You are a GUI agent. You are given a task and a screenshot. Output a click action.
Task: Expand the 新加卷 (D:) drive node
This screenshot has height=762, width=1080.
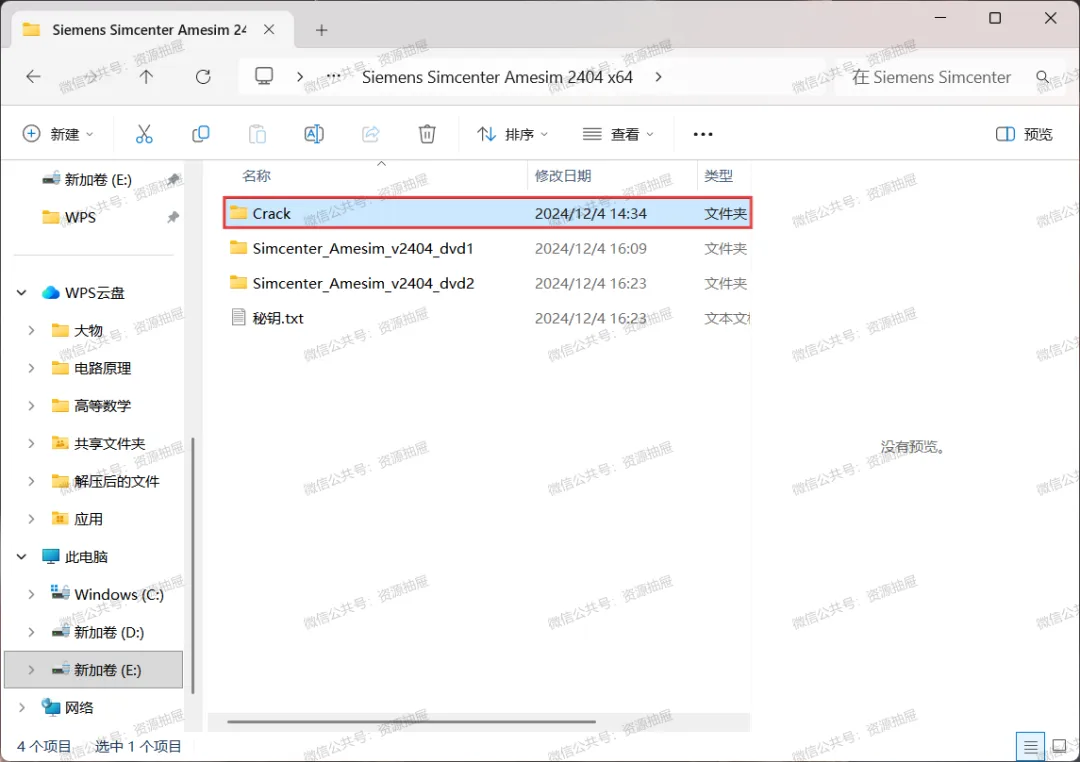coord(31,632)
